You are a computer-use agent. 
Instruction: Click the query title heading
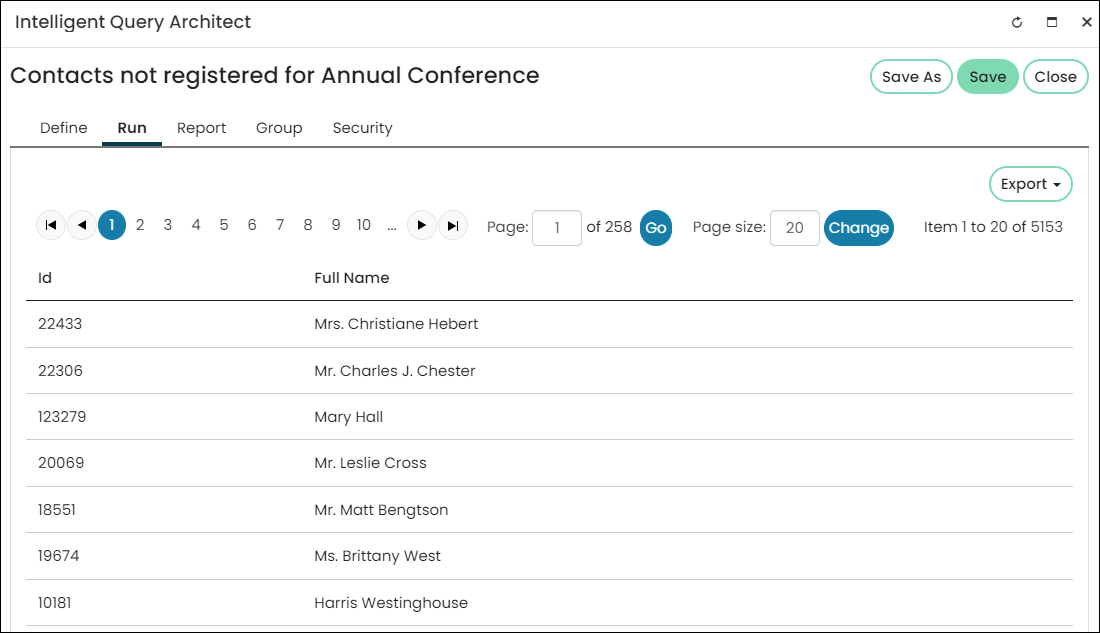[275, 76]
